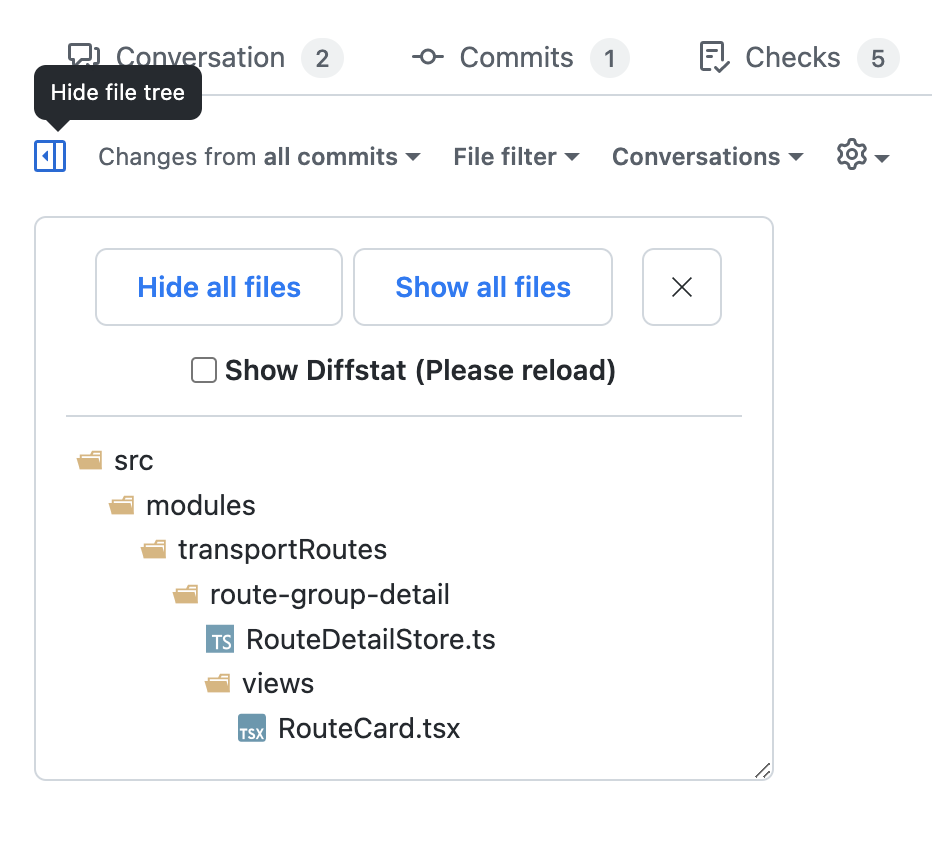Open the Changes from all commits dropdown
Screen dimensions: 932x852
click(259, 157)
